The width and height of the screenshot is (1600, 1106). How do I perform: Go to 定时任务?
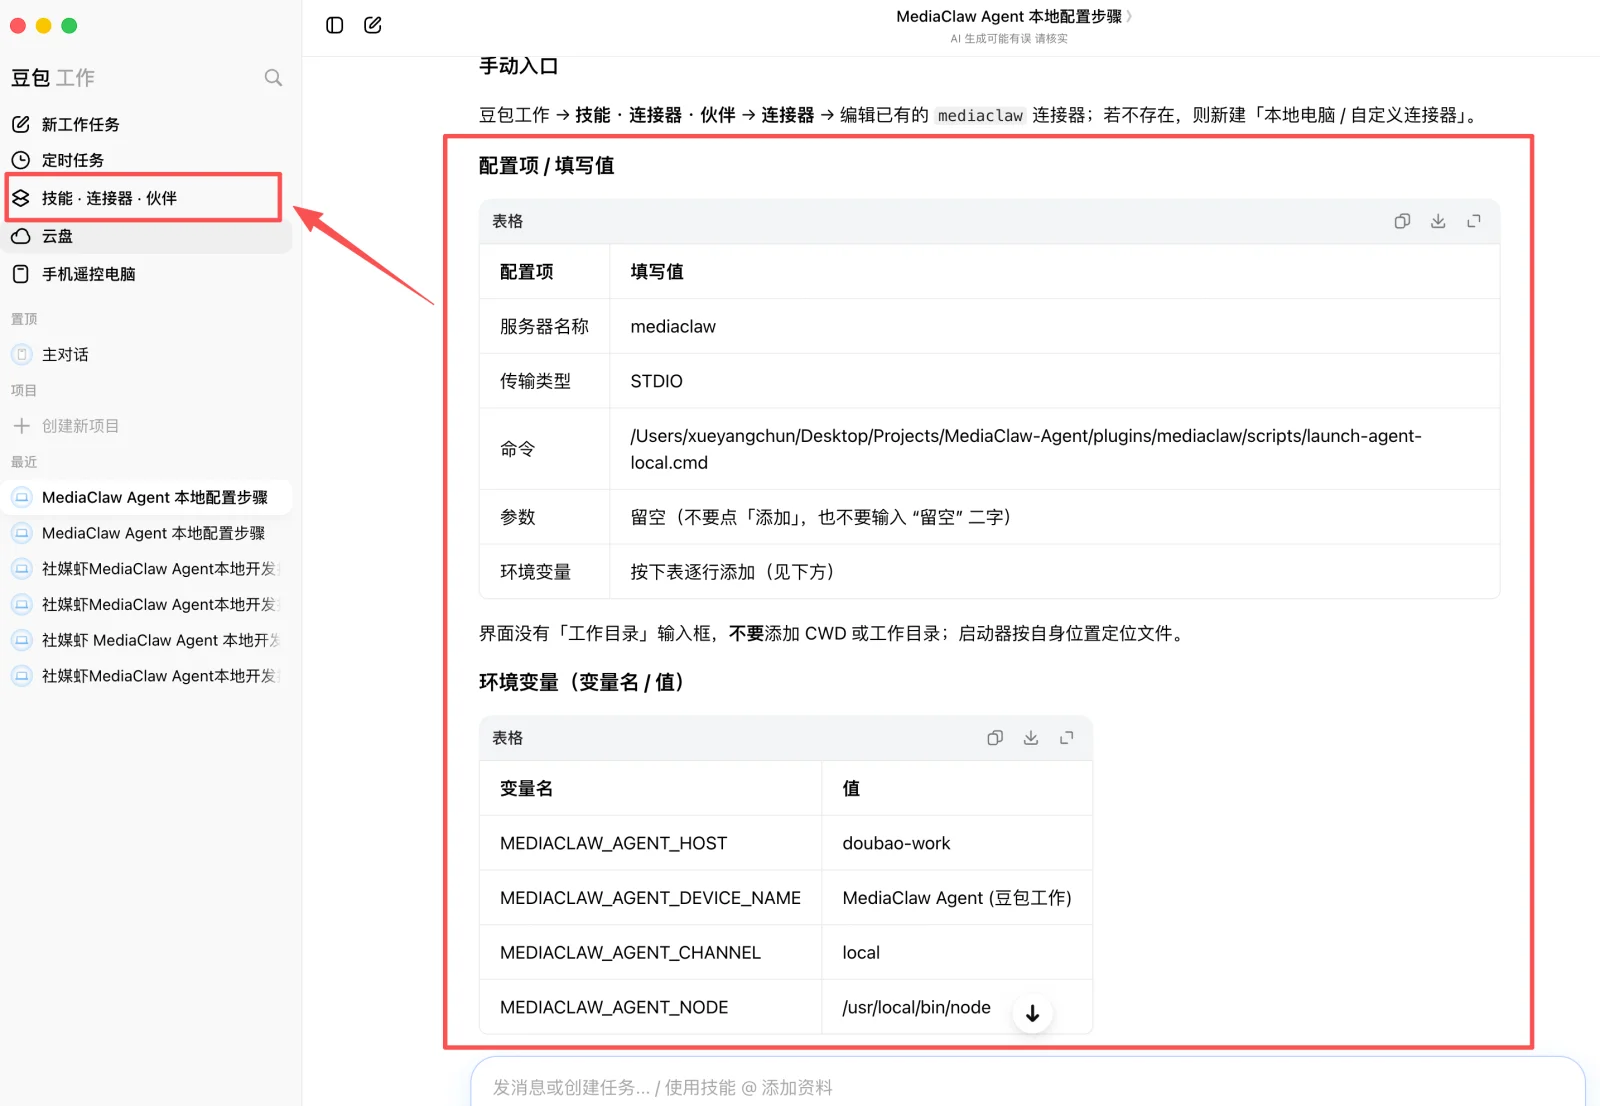click(146, 160)
